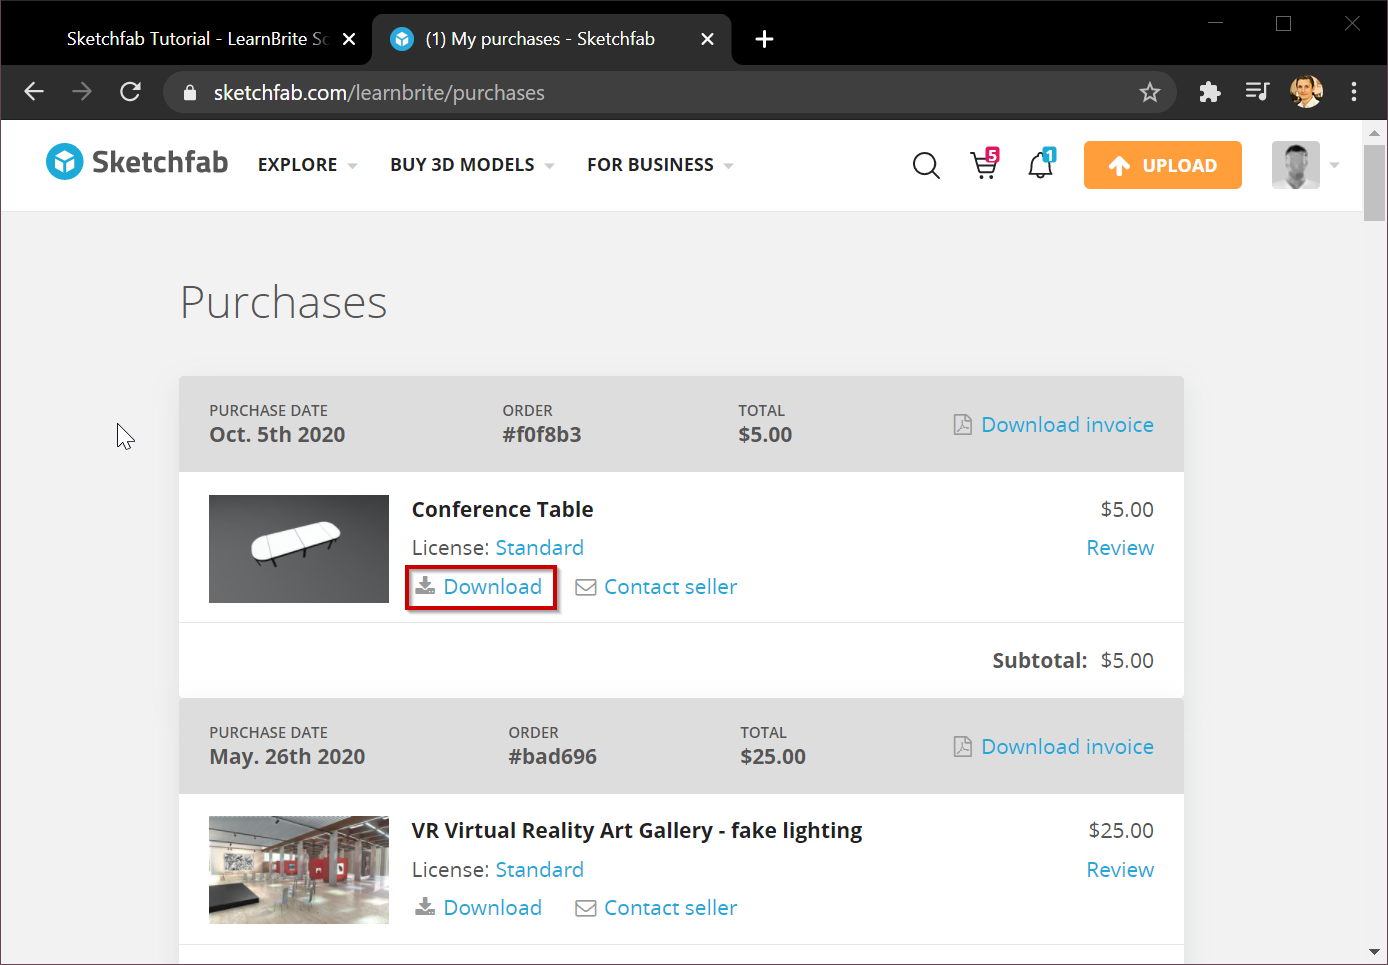Viewport: 1388px width, 965px height.
Task: Review the Conference Table purchase
Action: 1120,548
